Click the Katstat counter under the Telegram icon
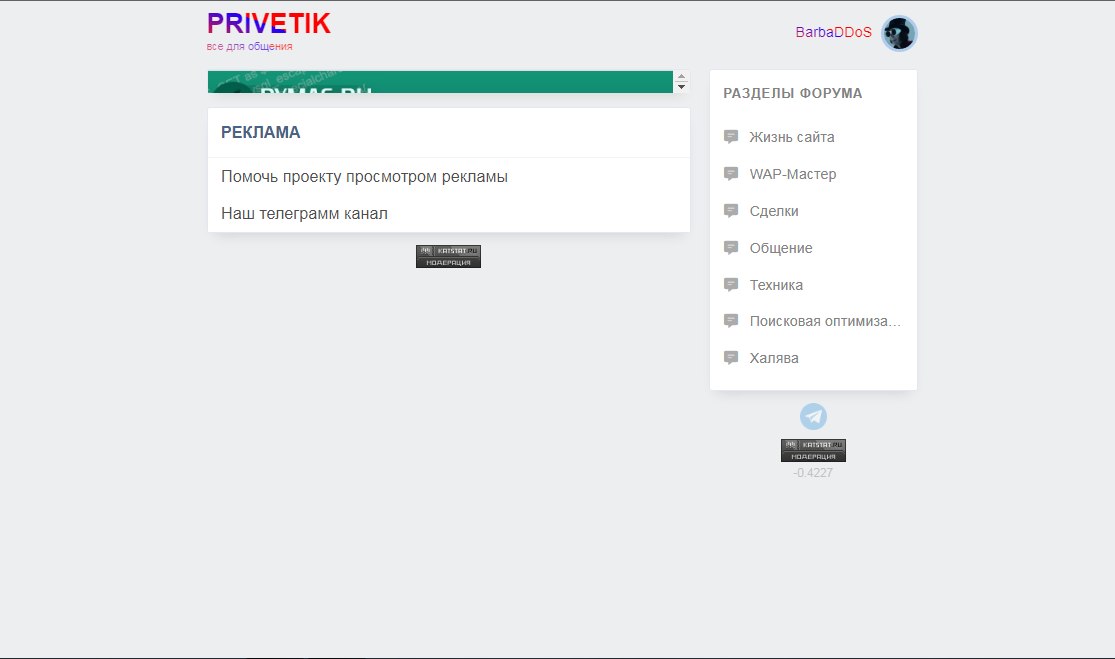This screenshot has height=659, width=1115. click(813, 450)
